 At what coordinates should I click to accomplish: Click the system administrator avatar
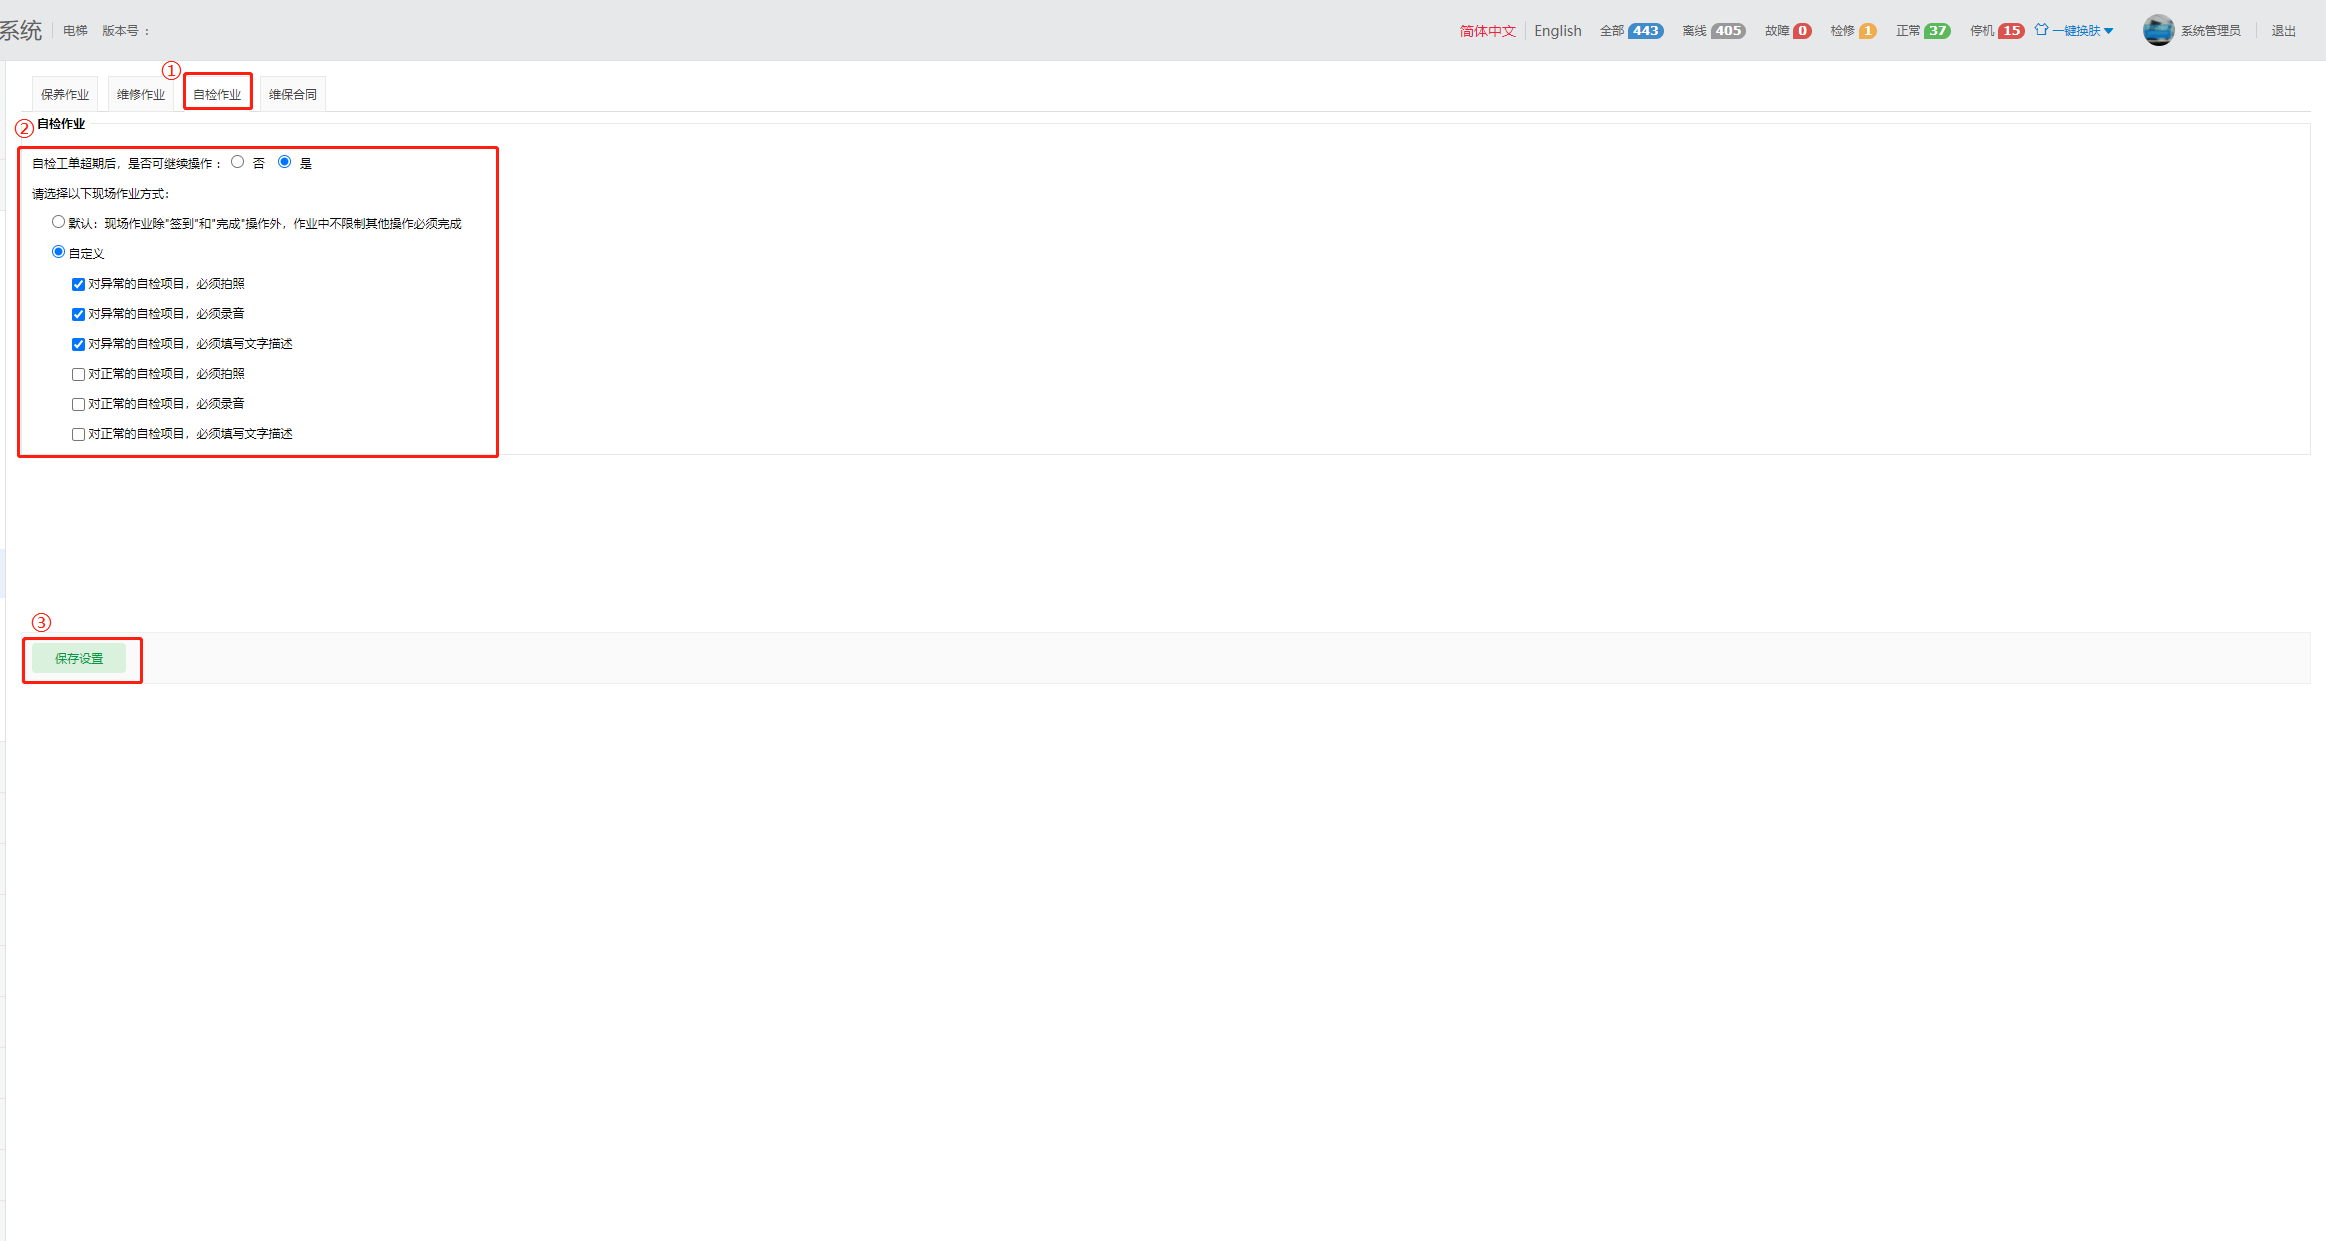click(x=2158, y=30)
